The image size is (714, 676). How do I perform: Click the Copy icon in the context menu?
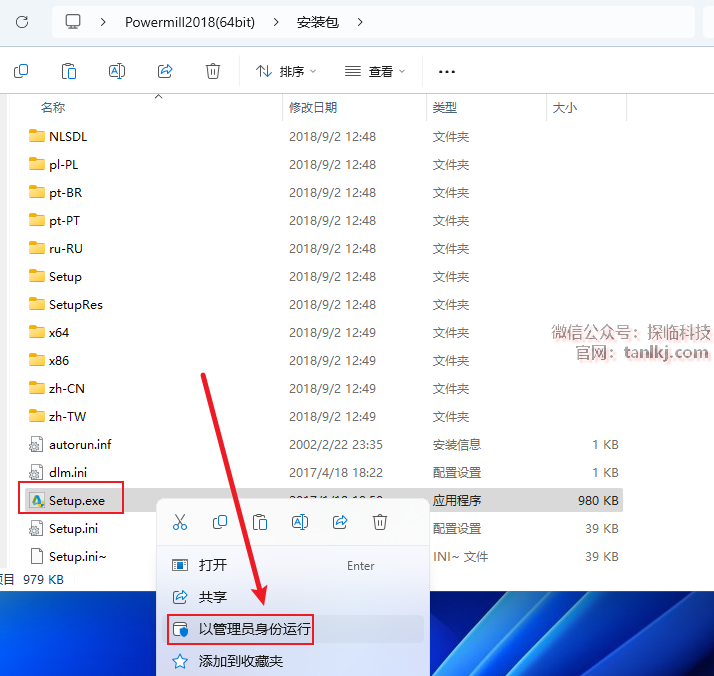[x=220, y=522]
